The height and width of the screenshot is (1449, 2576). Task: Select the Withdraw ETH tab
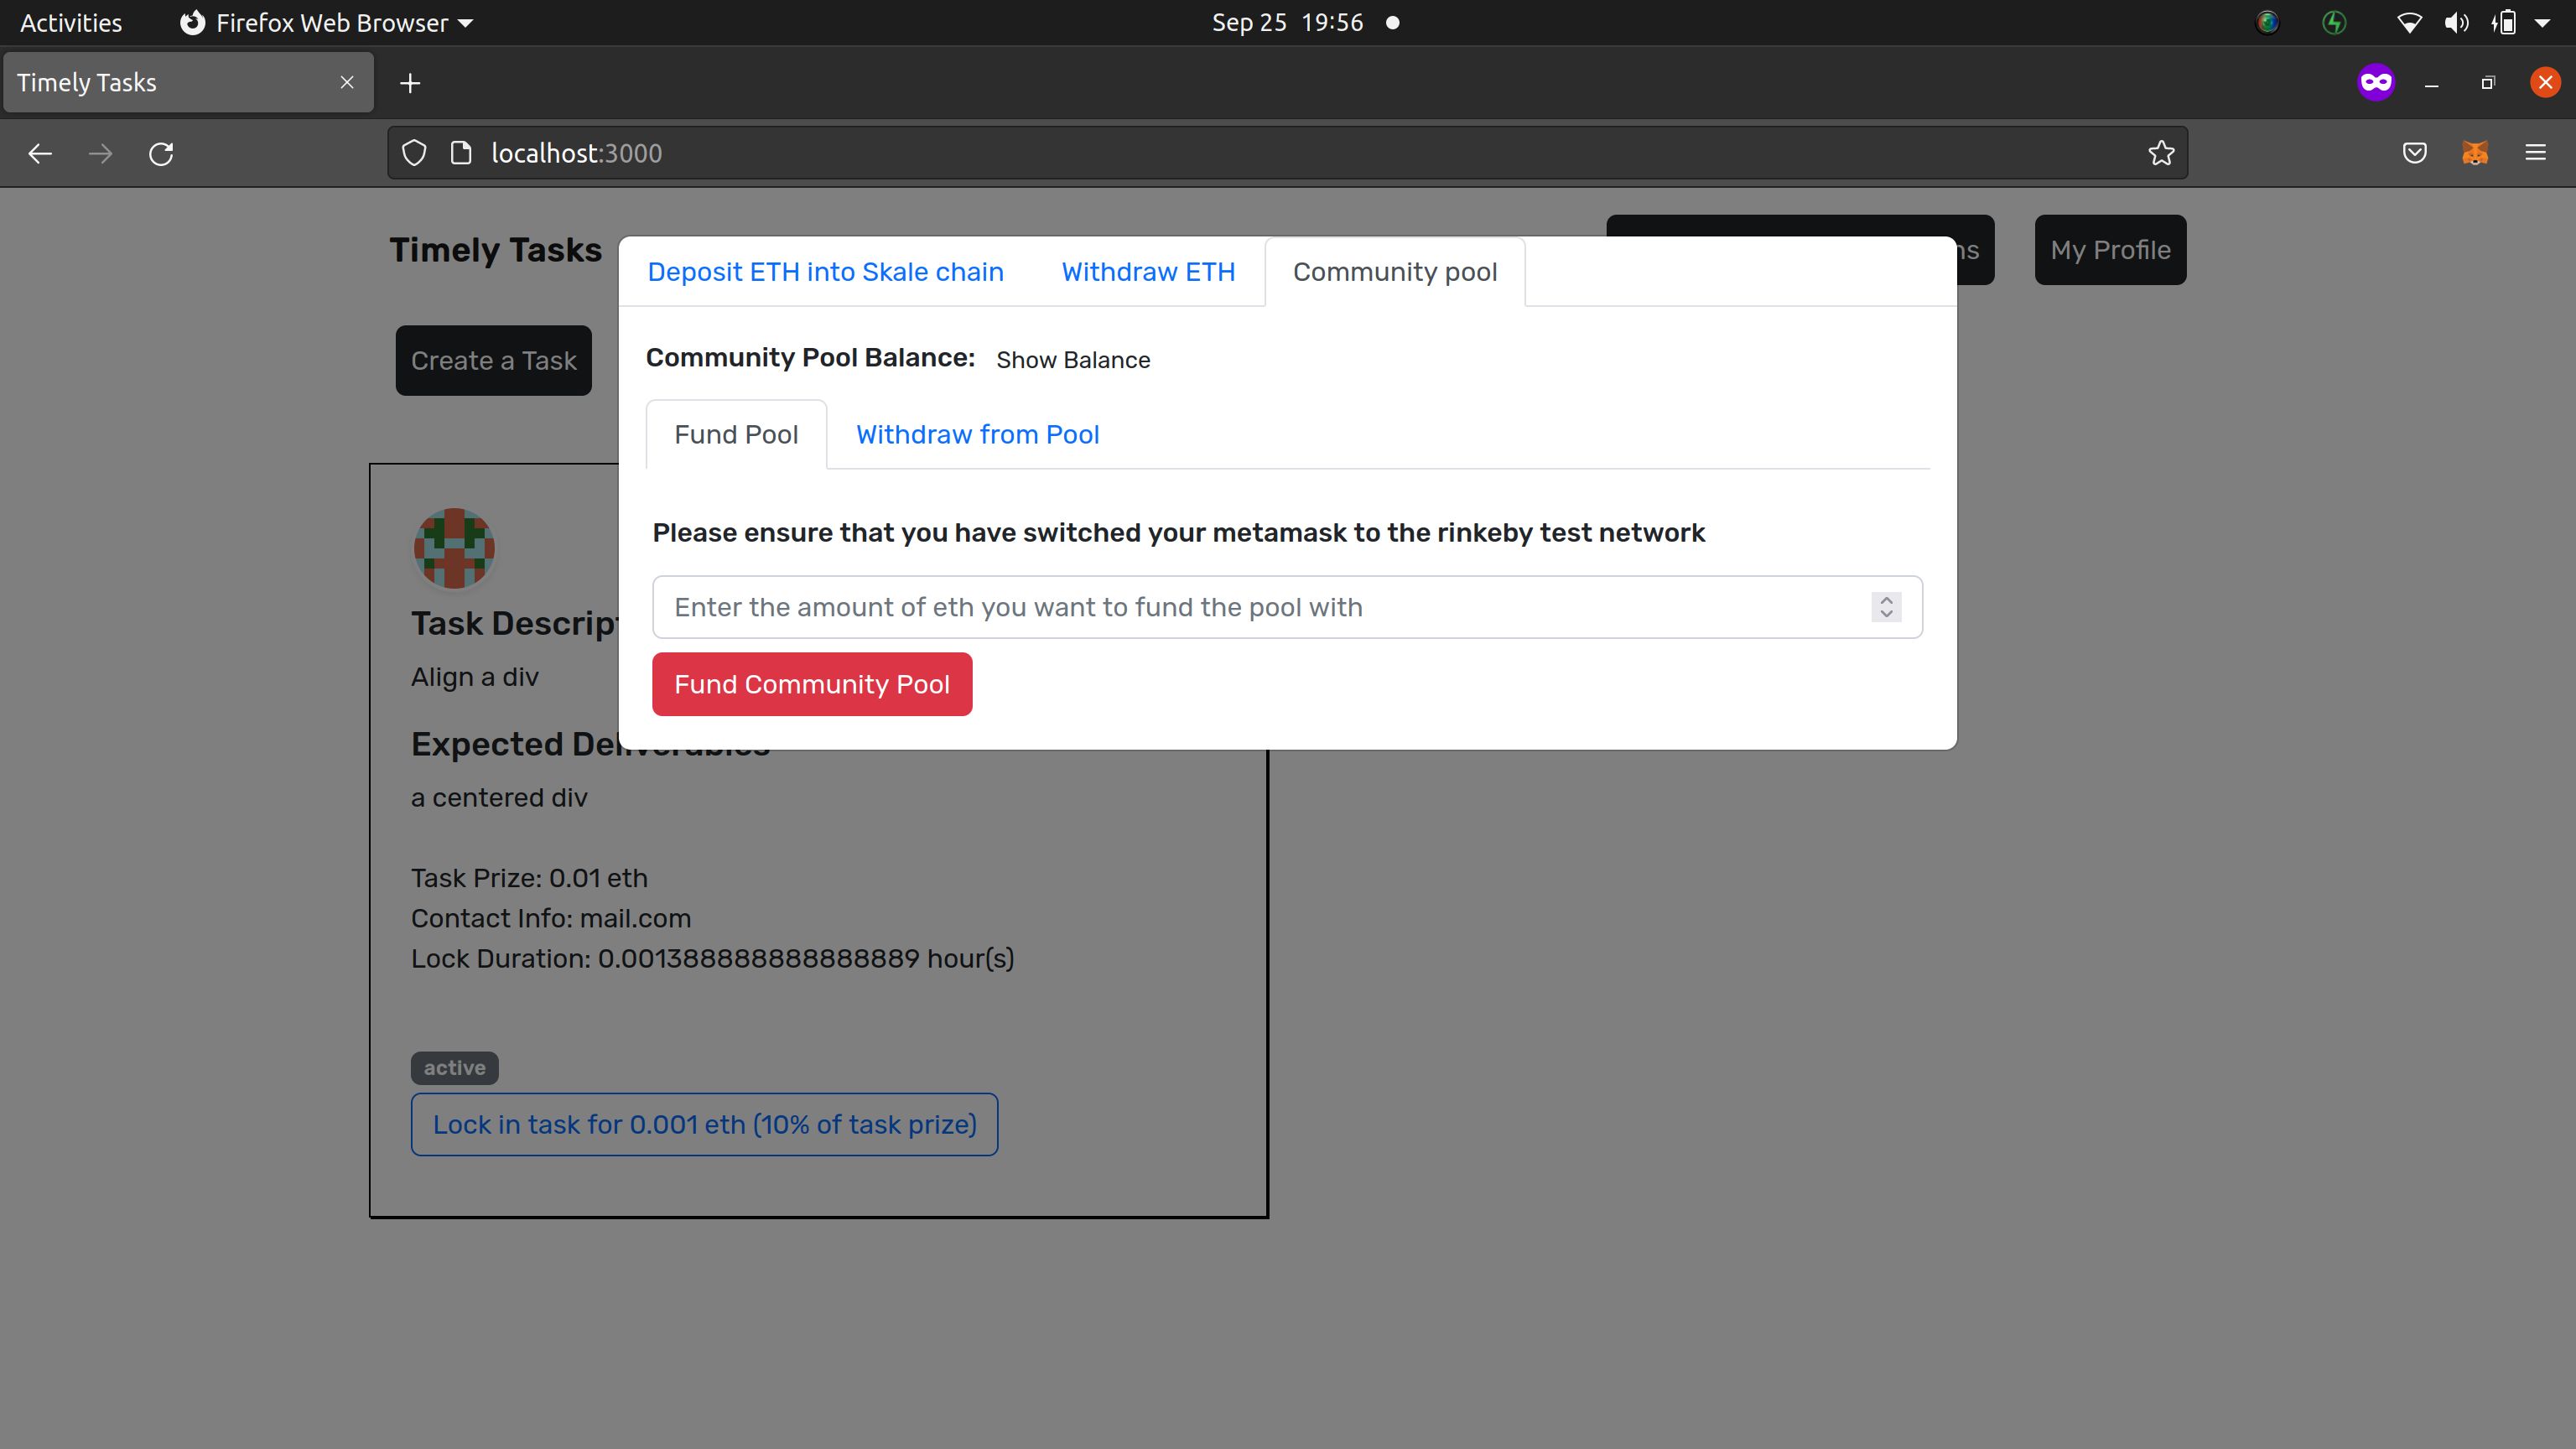click(1146, 271)
